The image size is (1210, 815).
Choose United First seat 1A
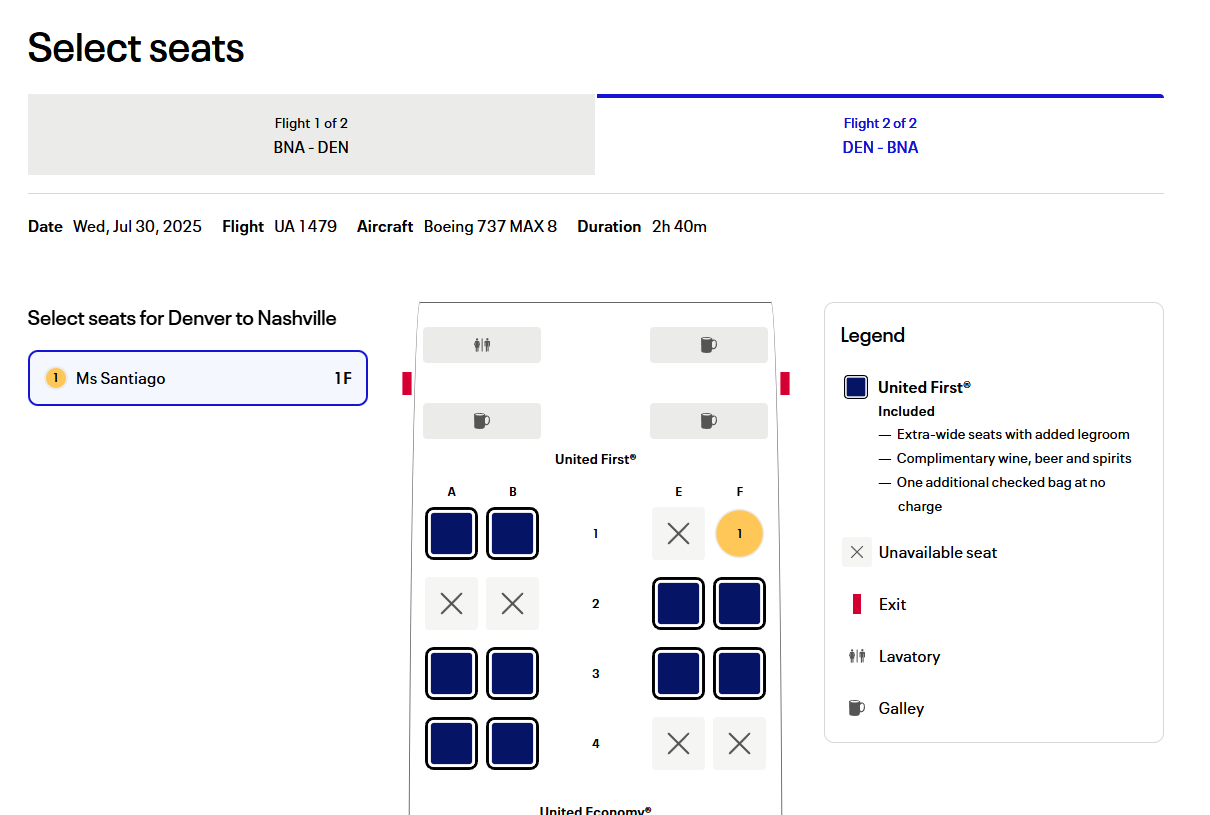(x=452, y=534)
